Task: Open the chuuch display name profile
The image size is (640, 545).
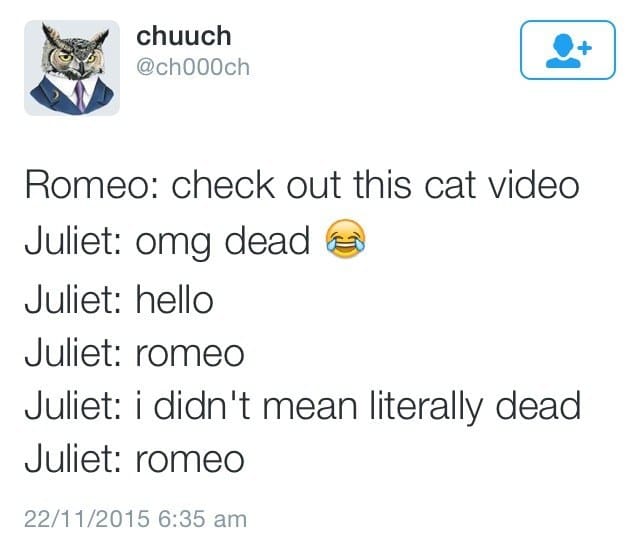Action: tap(184, 36)
